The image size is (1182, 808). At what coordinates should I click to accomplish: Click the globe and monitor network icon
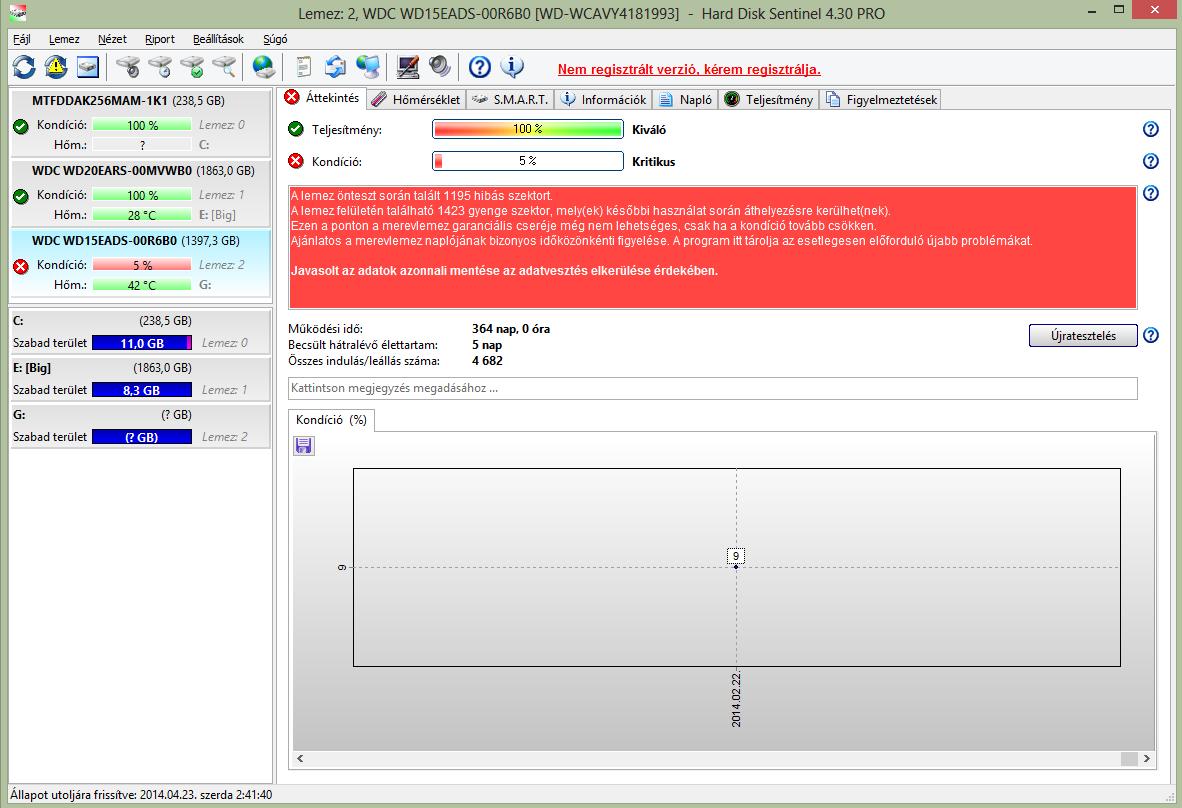pyautogui.click(x=368, y=67)
